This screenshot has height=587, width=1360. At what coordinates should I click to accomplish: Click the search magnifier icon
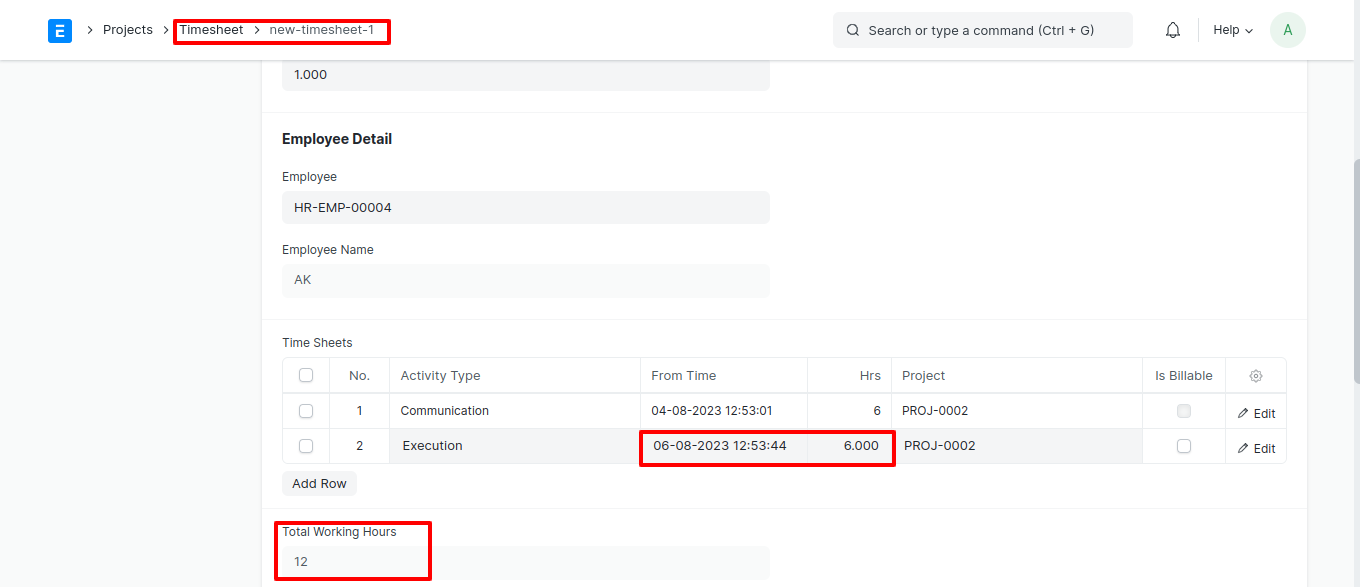click(x=853, y=30)
